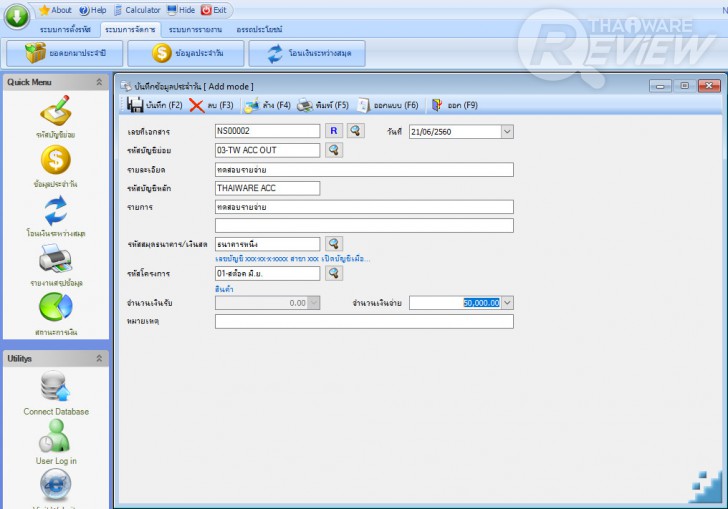Click the blue arrows transfer icon in Quick Menu
This screenshot has width=728, height=509.
pos(56,210)
